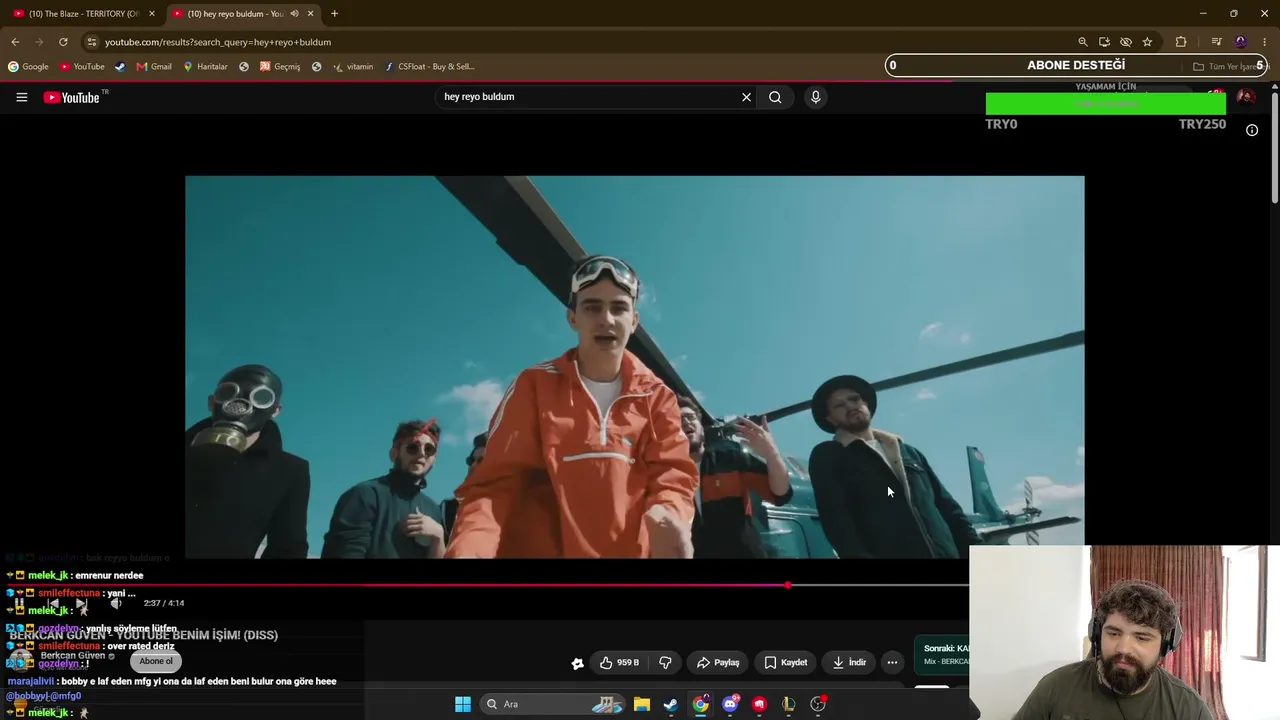The image size is (1280, 720).
Task: Show video info card icon
Action: point(1252,130)
